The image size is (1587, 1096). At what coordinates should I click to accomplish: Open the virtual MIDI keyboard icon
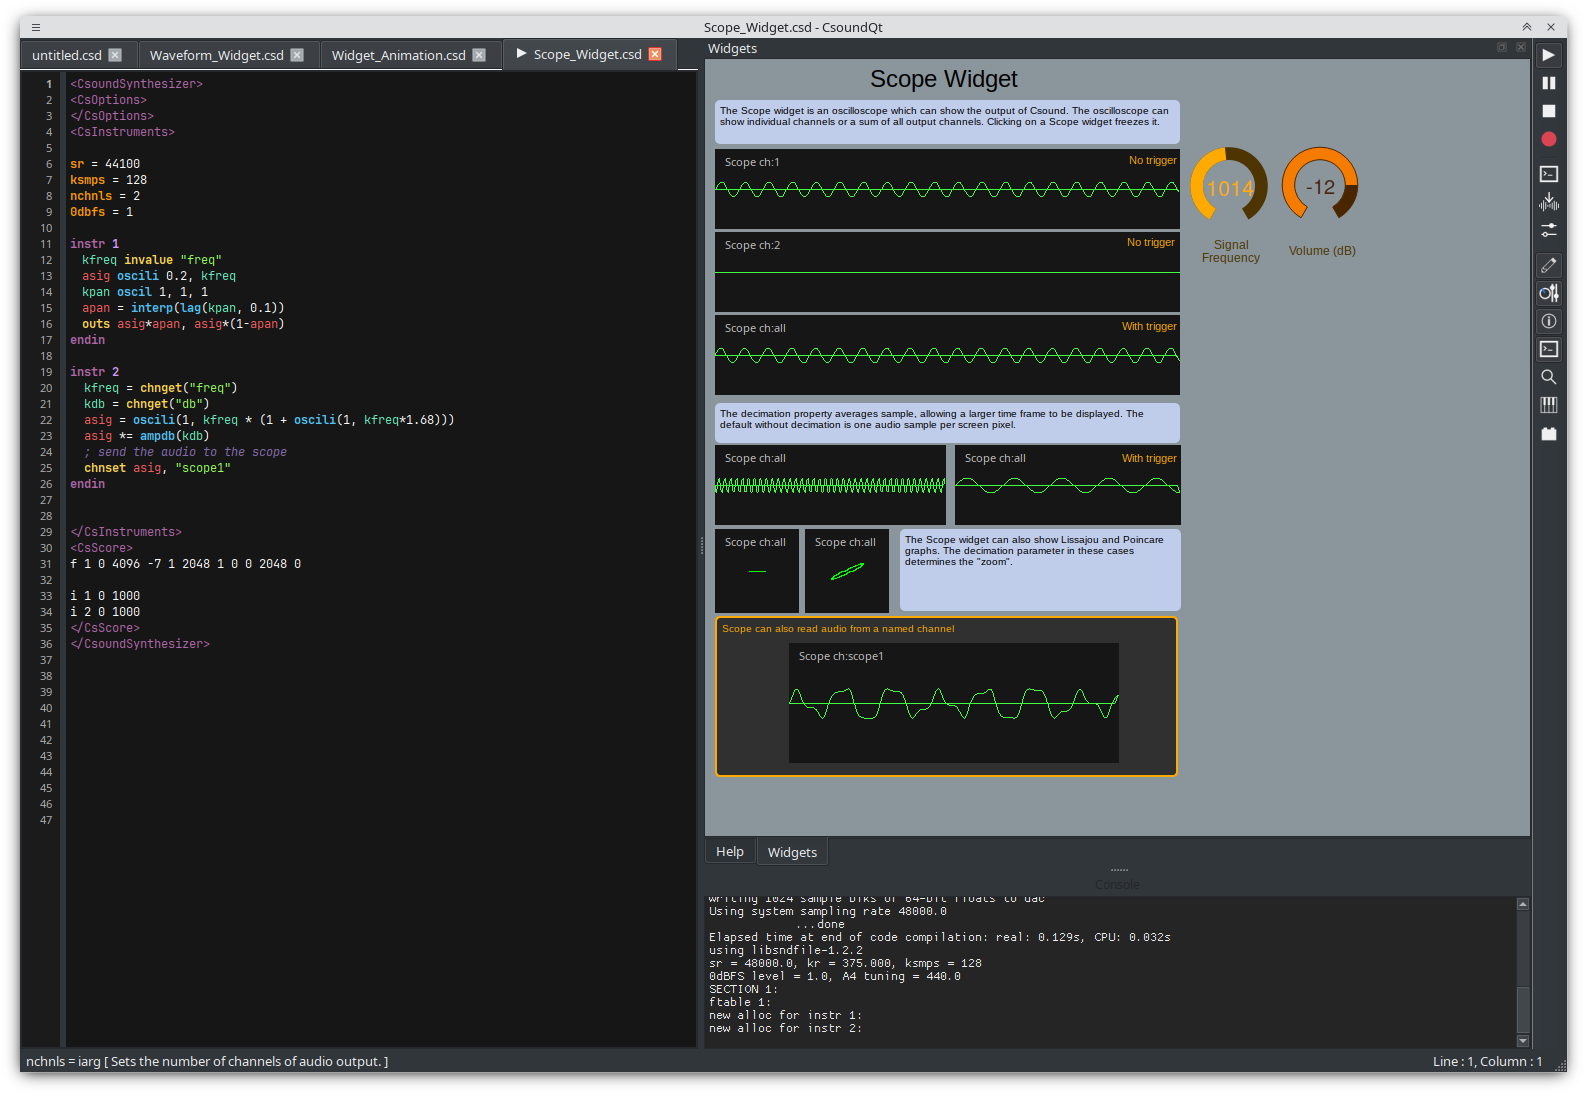click(x=1548, y=405)
